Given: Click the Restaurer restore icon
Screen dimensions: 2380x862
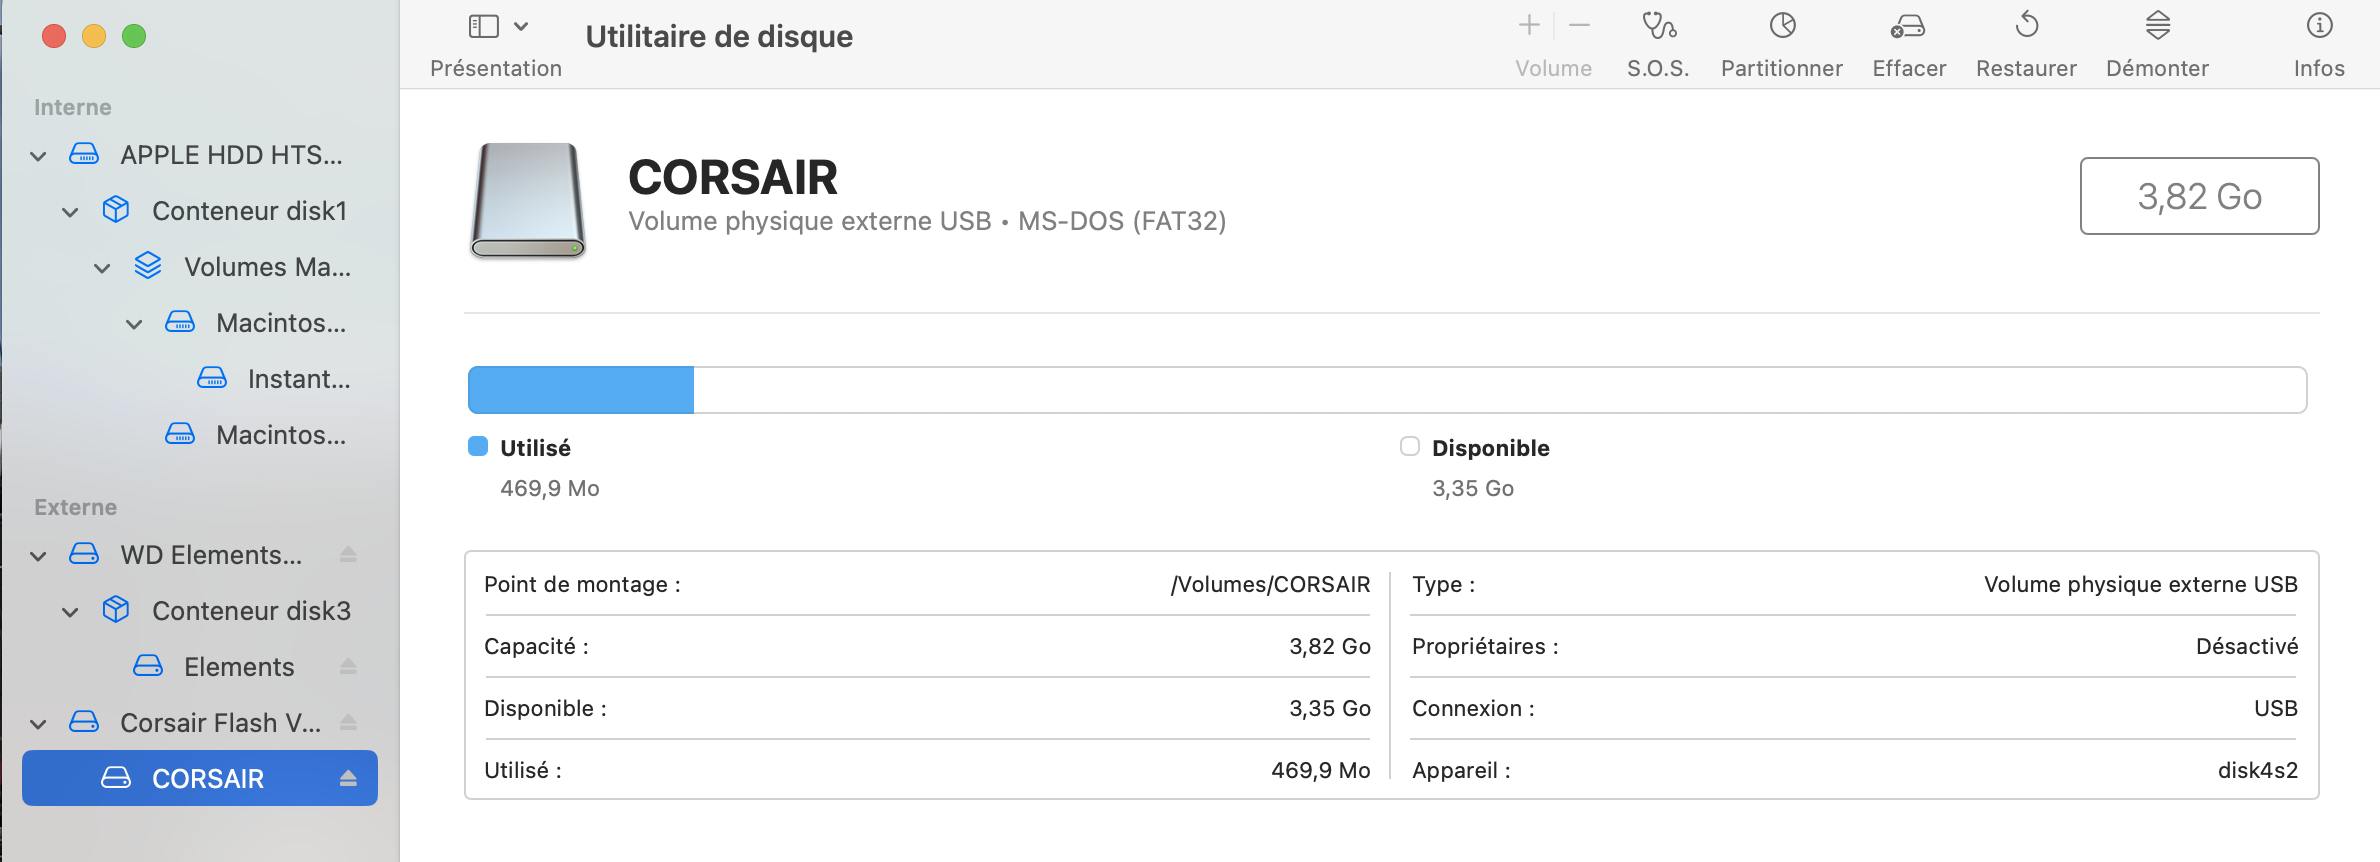Looking at the screenshot, I should (x=2026, y=26).
